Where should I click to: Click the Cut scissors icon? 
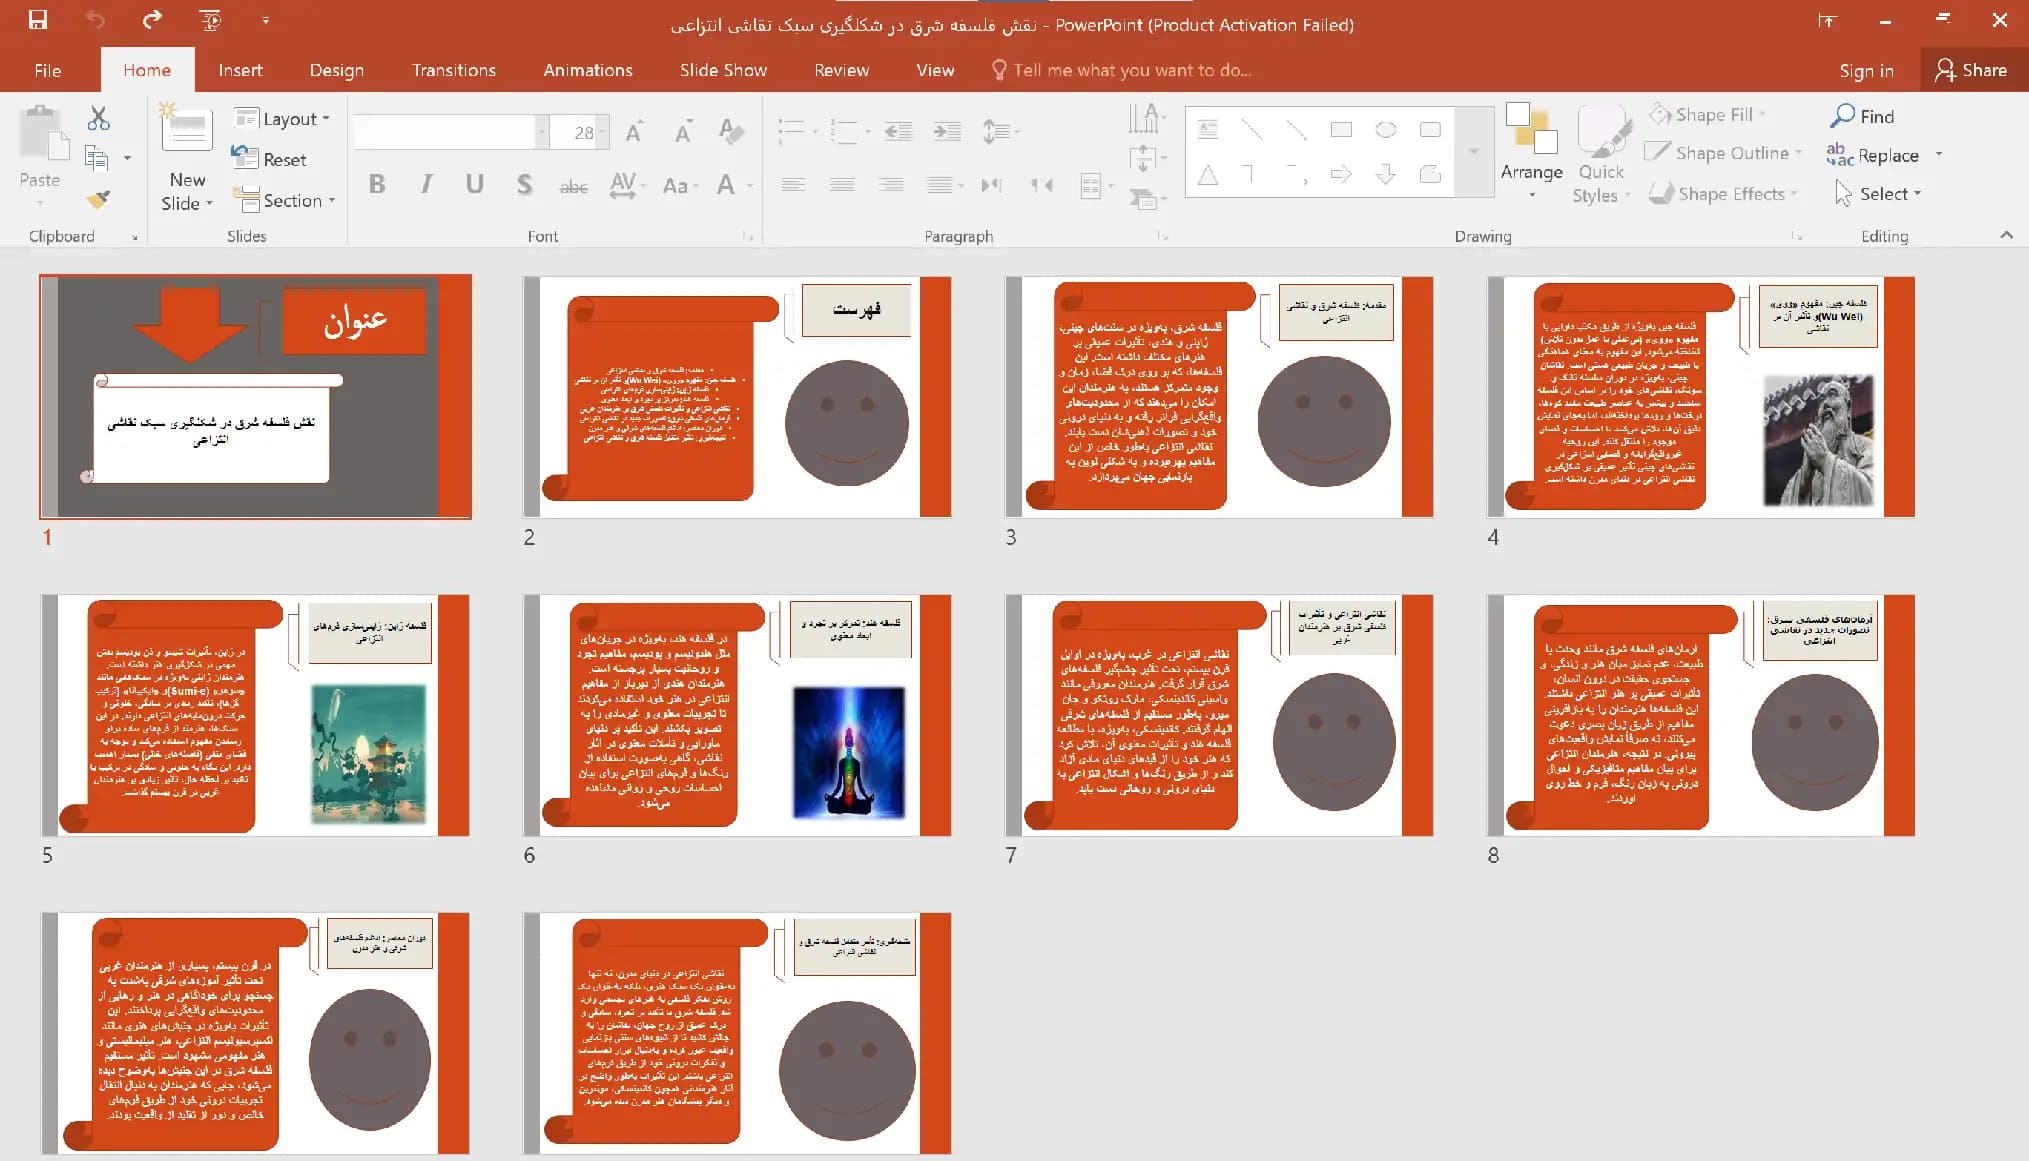point(98,119)
